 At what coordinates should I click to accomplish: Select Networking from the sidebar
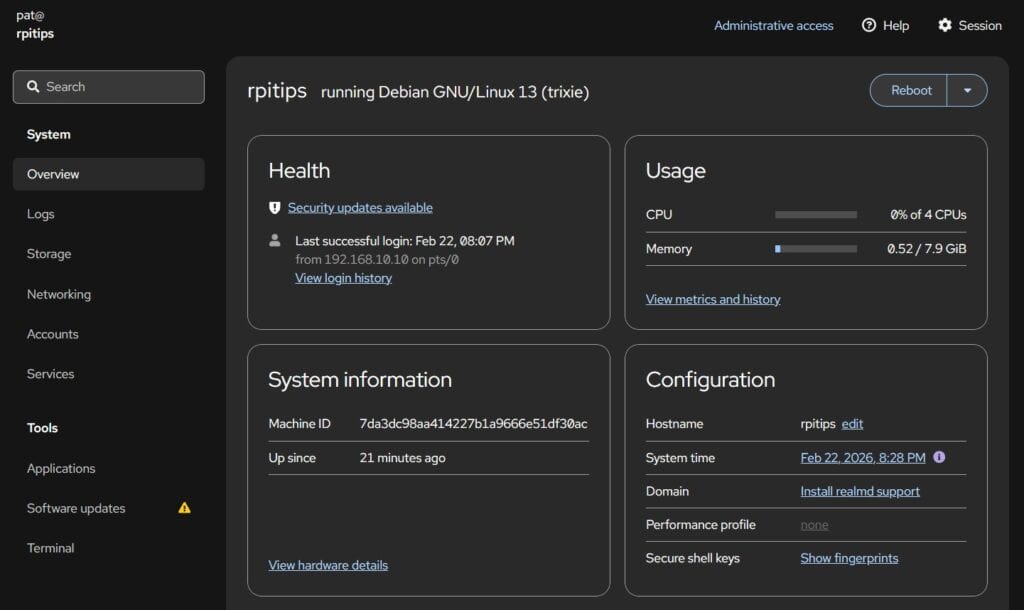(59, 294)
